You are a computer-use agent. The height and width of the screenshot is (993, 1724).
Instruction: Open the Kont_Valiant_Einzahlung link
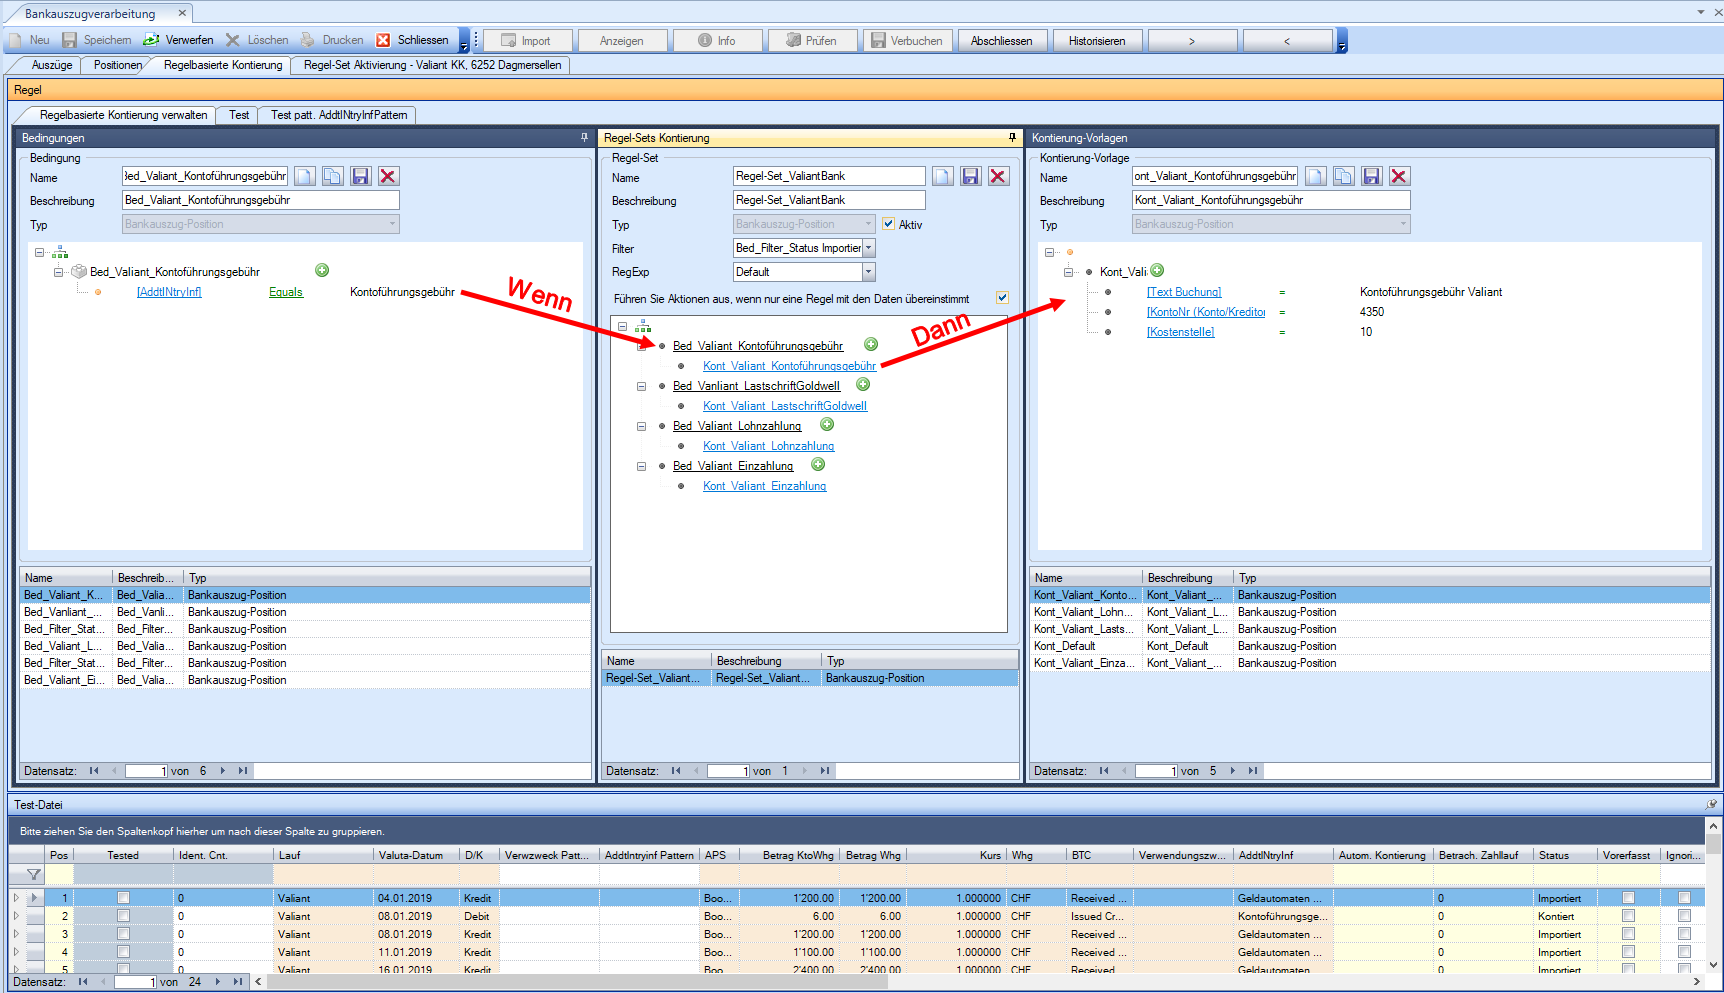coord(764,486)
